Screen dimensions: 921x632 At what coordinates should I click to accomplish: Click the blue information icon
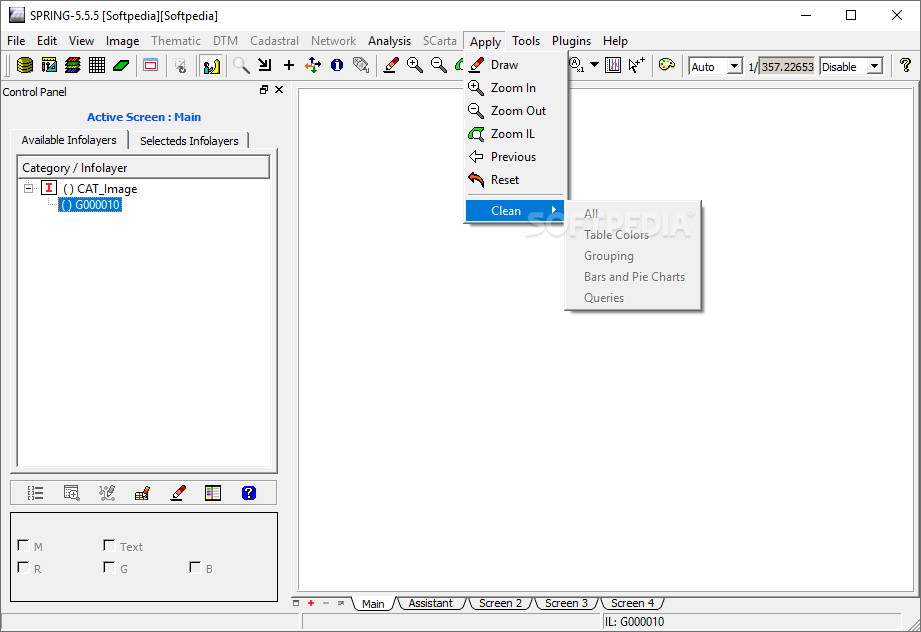pos(337,65)
